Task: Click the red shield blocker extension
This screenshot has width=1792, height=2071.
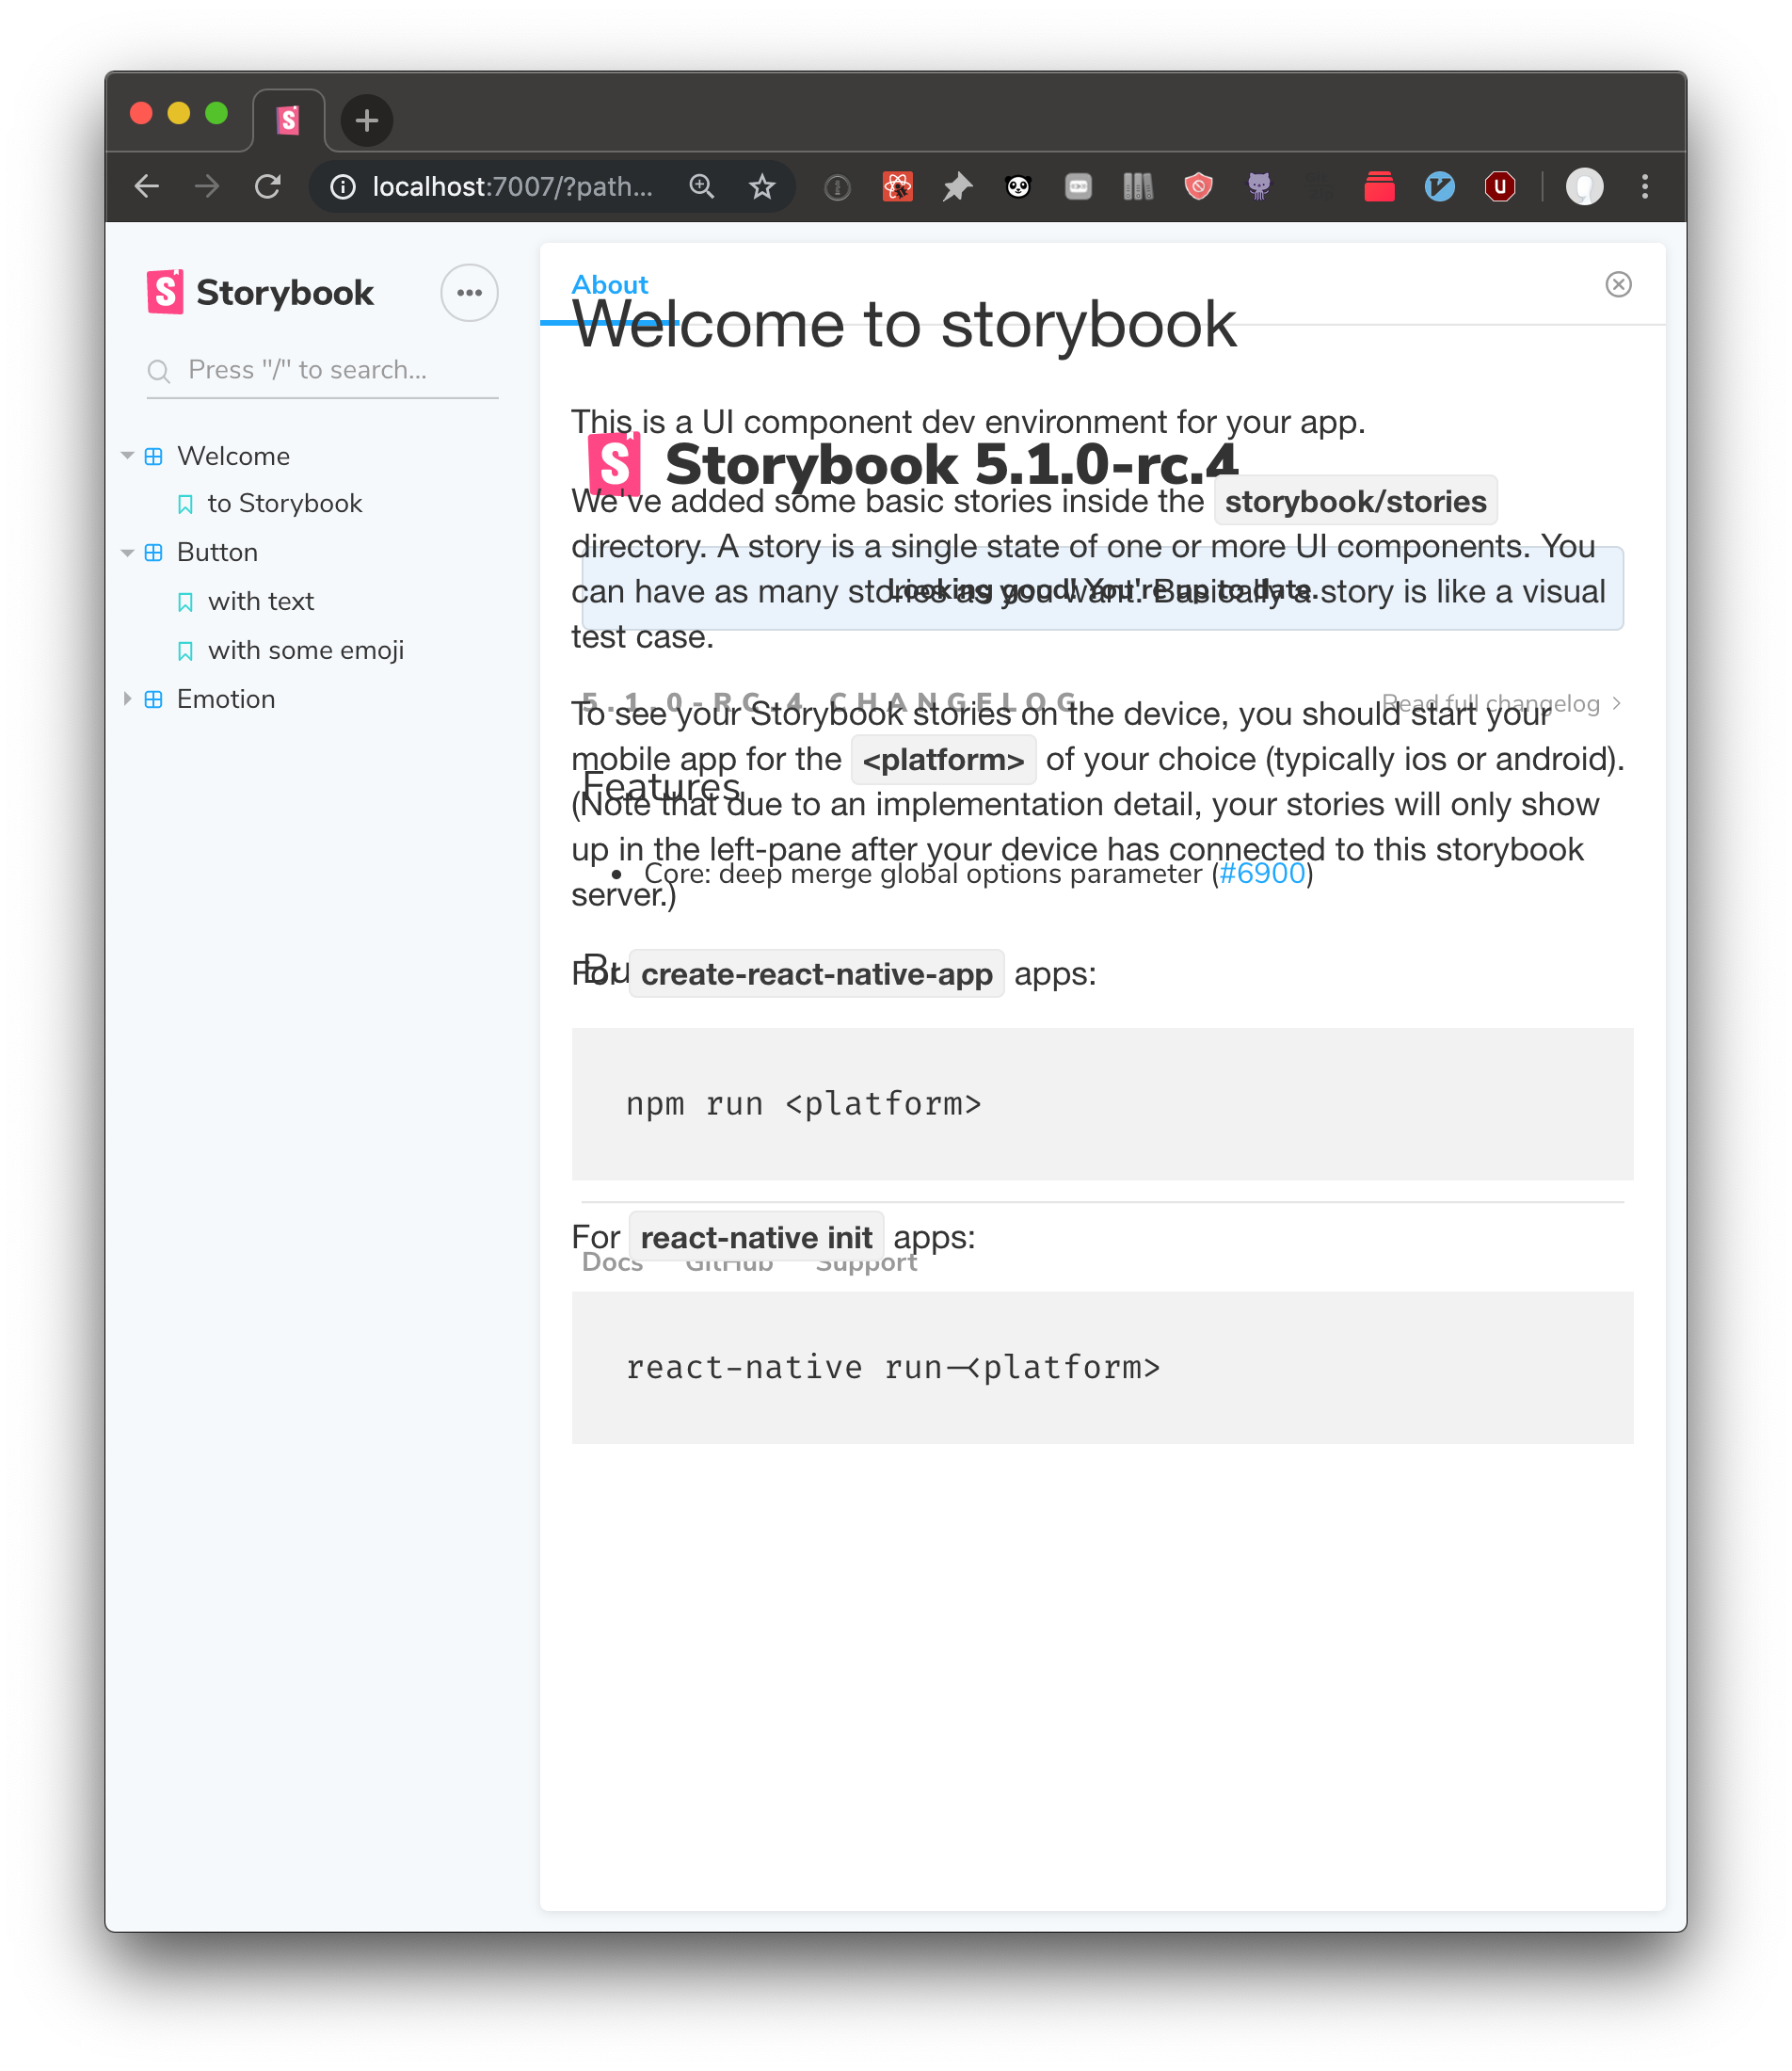Action: [x=1198, y=187]
